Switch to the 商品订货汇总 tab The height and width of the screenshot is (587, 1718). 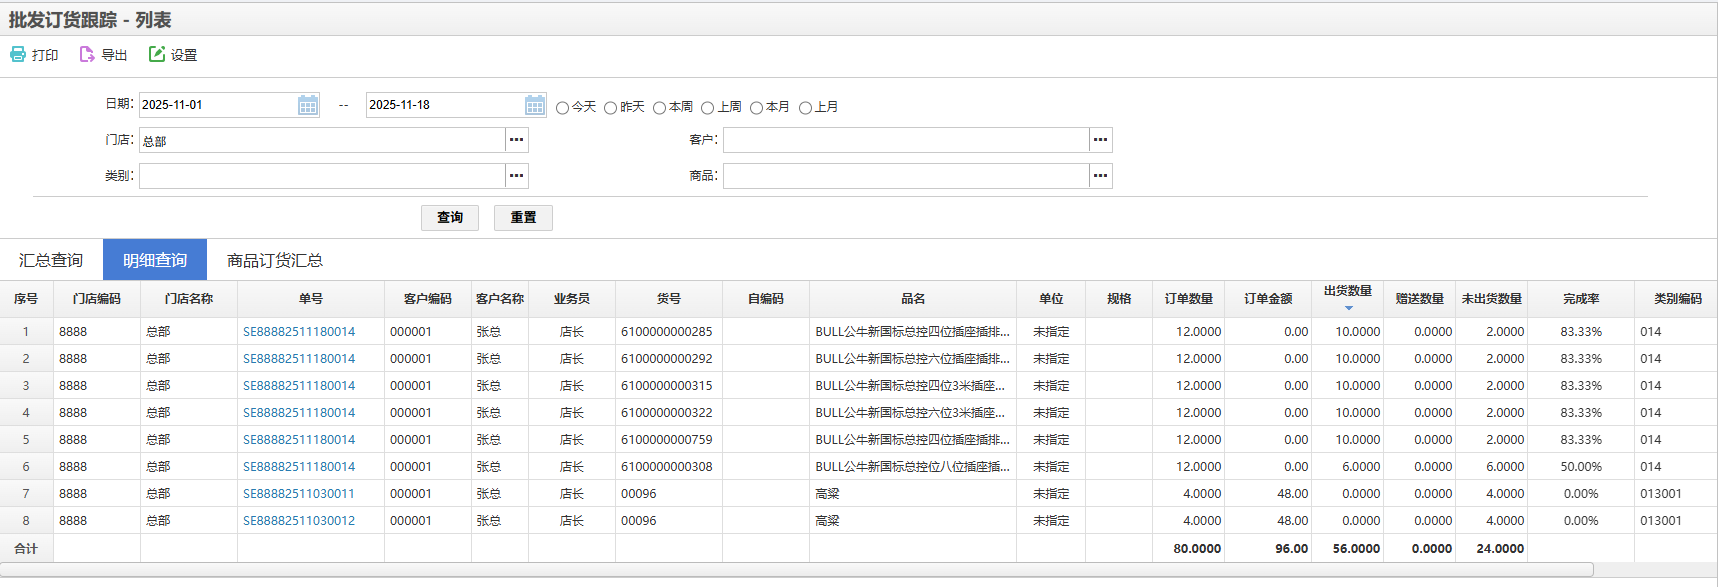(x=274, y=260)
